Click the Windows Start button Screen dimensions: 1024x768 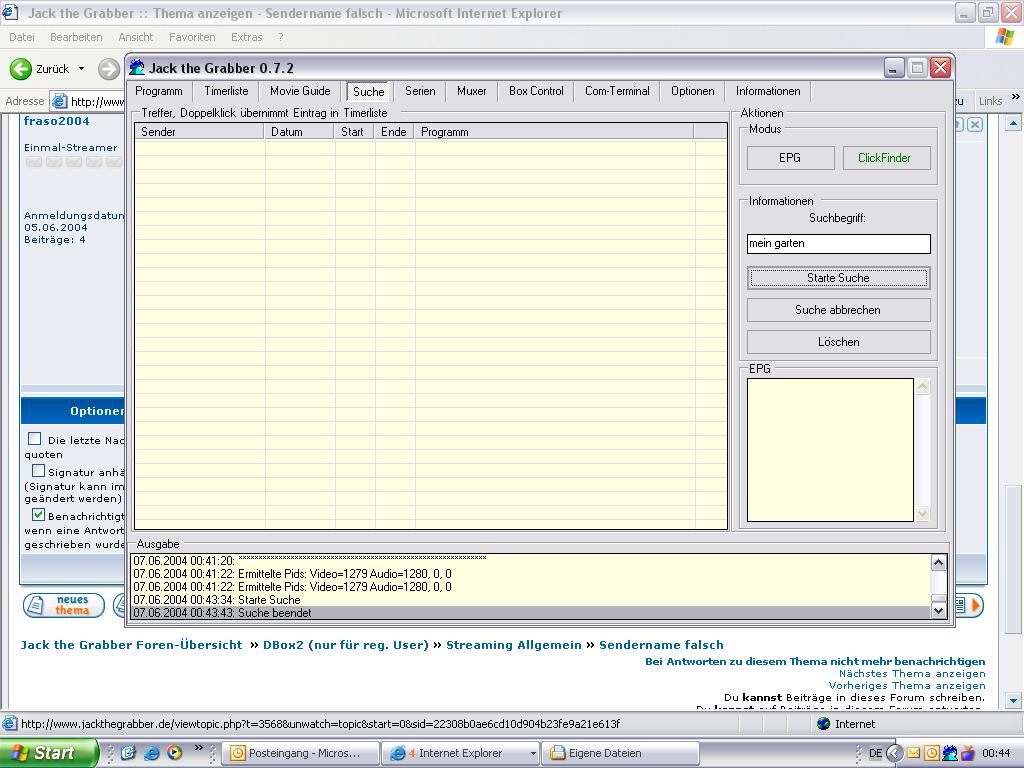(48, 753)
